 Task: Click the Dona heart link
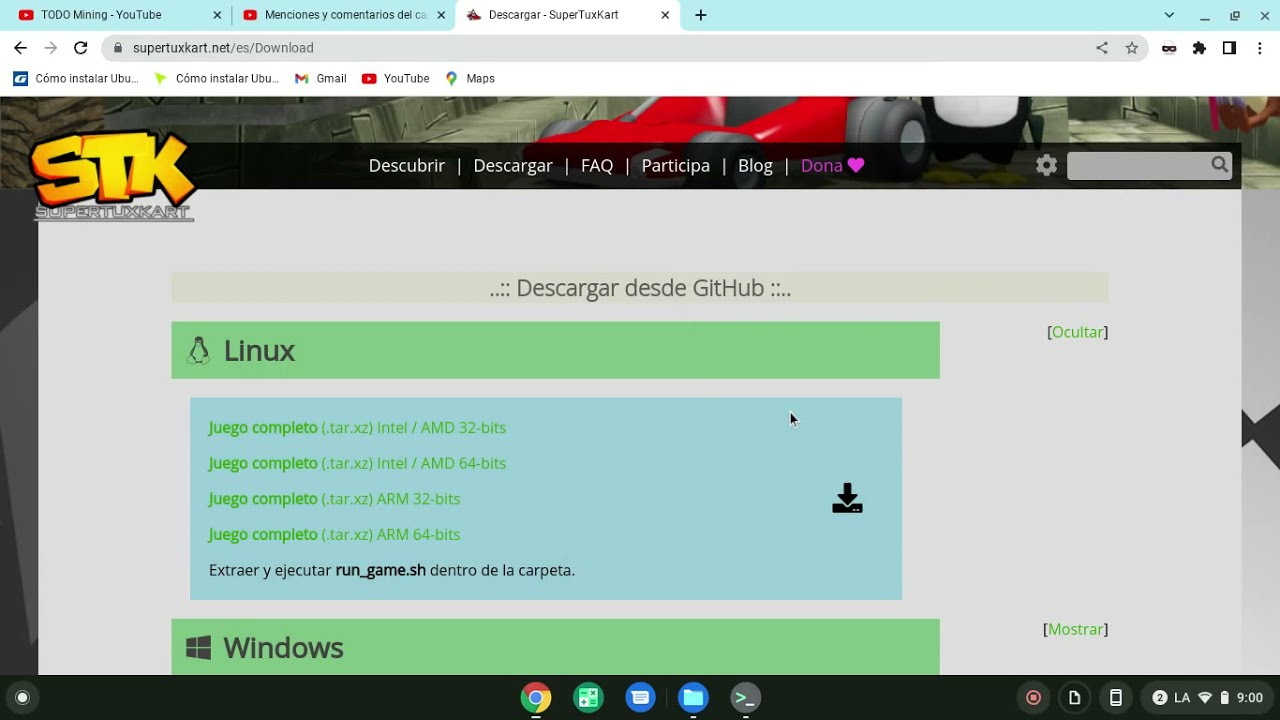tap(832, 166)
